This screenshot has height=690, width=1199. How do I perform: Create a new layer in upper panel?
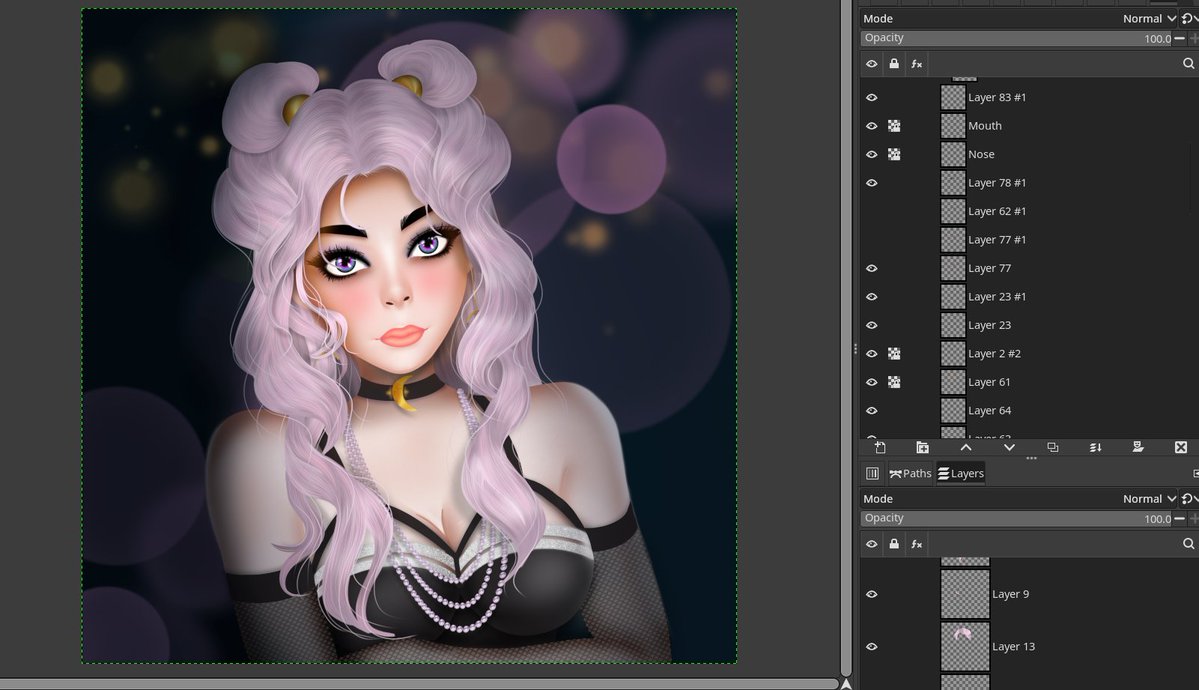(x=879, y=448)
